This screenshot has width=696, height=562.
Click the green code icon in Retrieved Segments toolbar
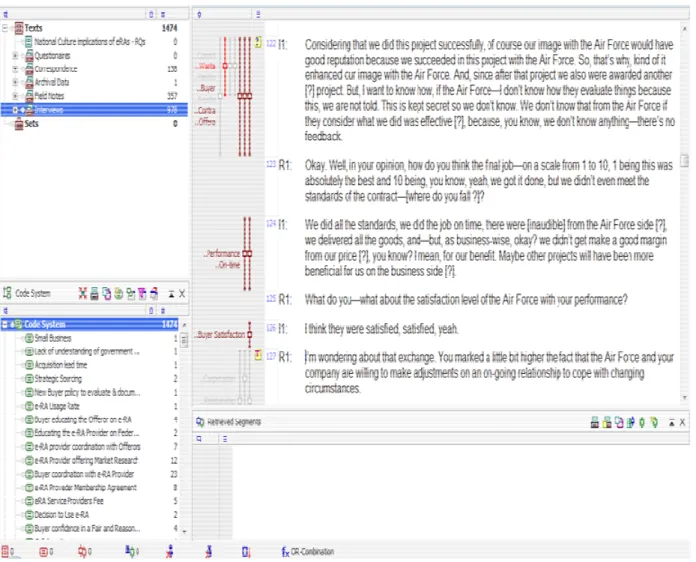642,422
